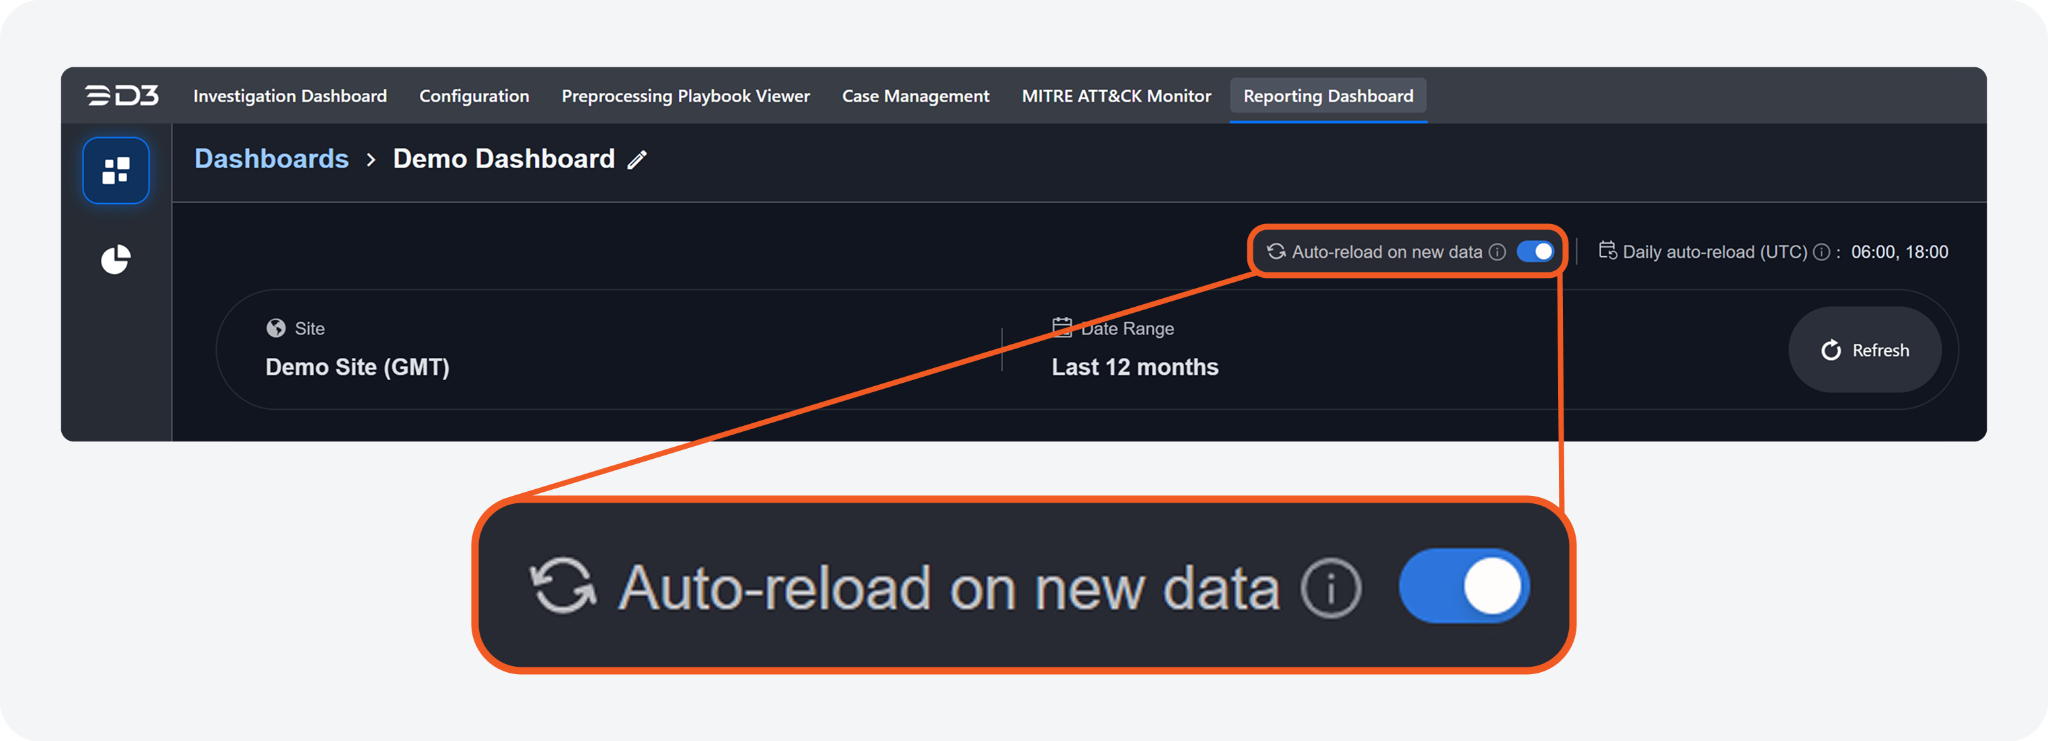Image resolution: width=2048 pixels, height=741 pixels.
Task: Open the pie chart icon in sidebar
Action: (116, 260)
